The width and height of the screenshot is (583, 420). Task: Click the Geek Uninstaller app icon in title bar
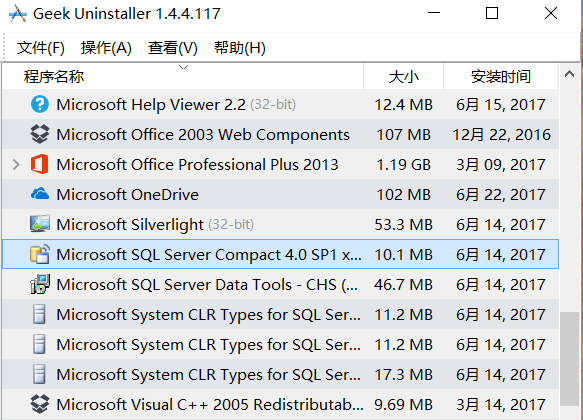pos(17,14)
